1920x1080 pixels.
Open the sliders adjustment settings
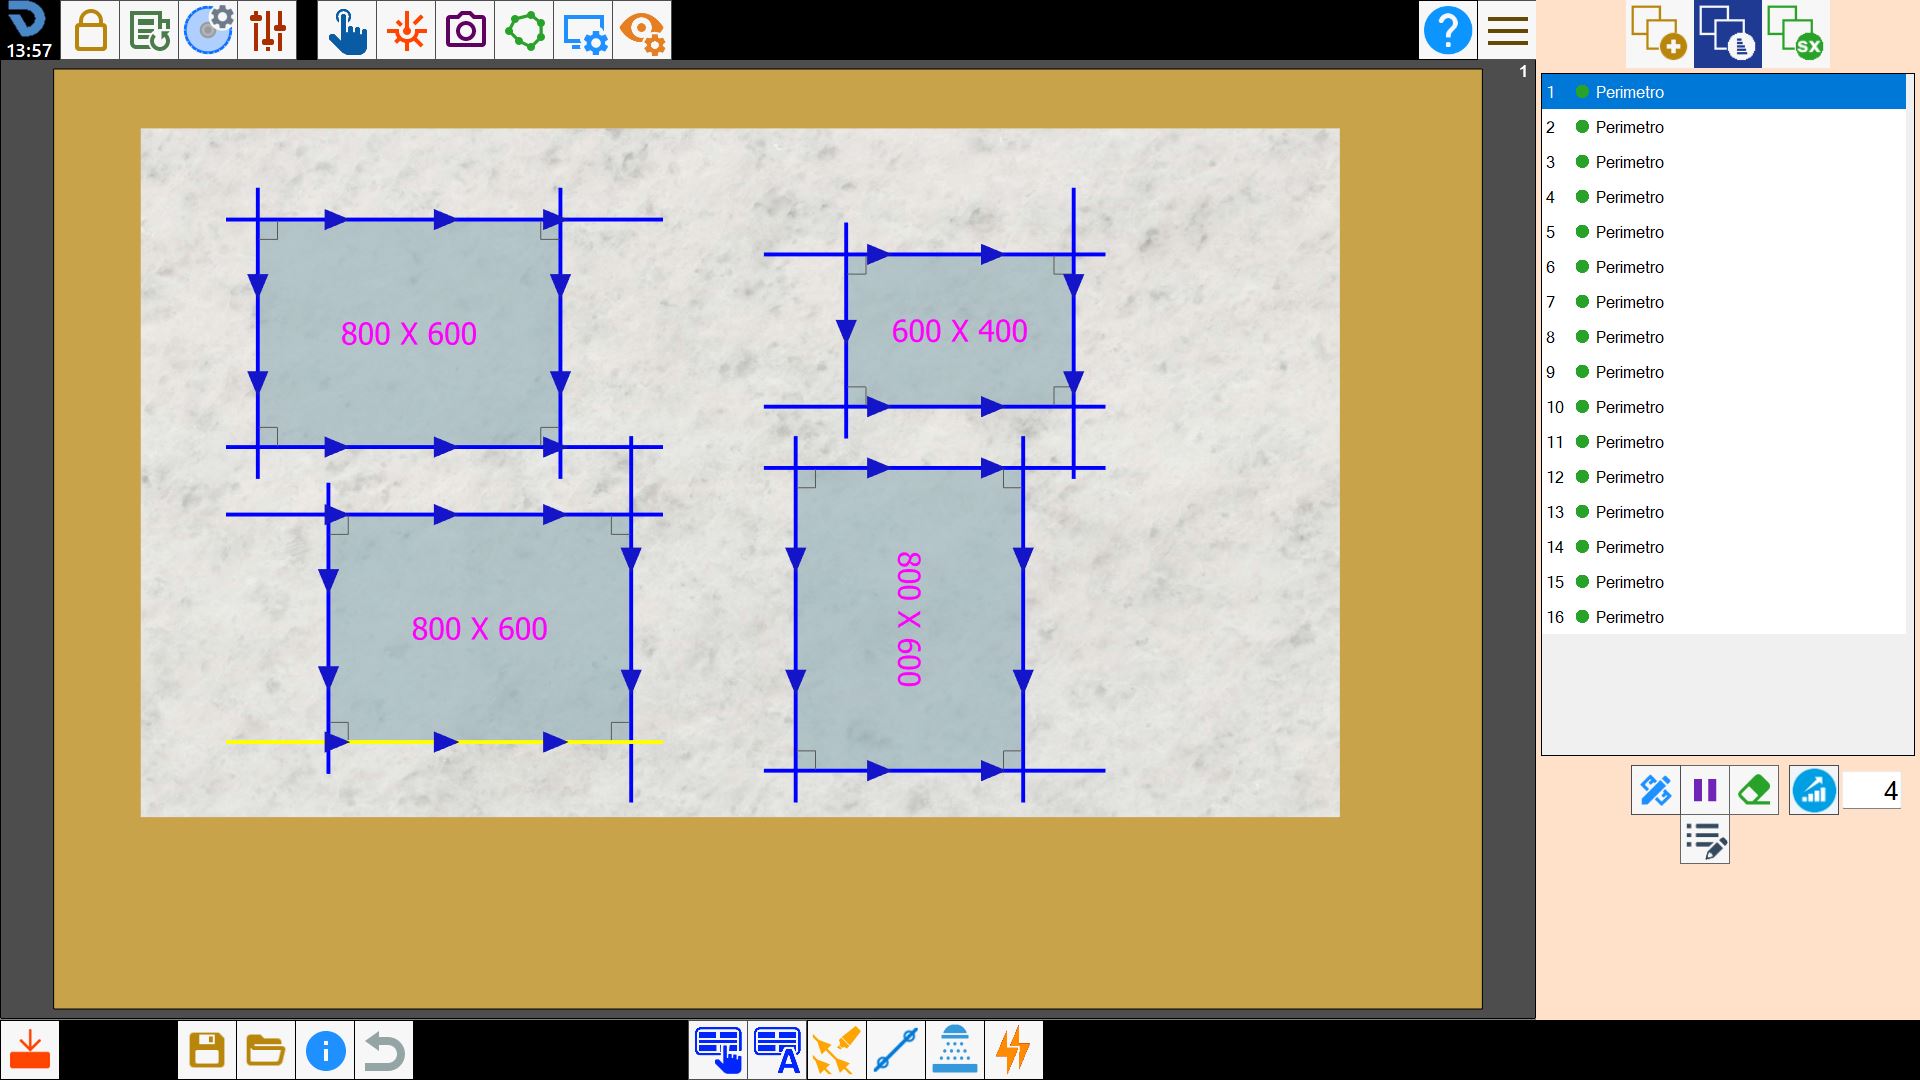pos(268,30)
